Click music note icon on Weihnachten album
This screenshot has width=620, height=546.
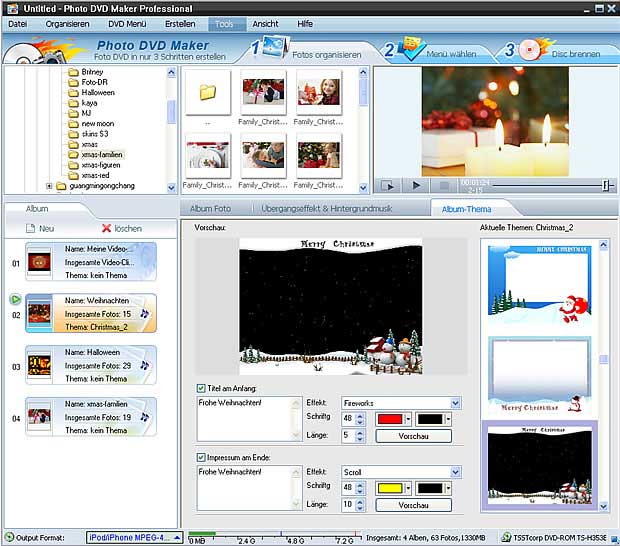145,314
